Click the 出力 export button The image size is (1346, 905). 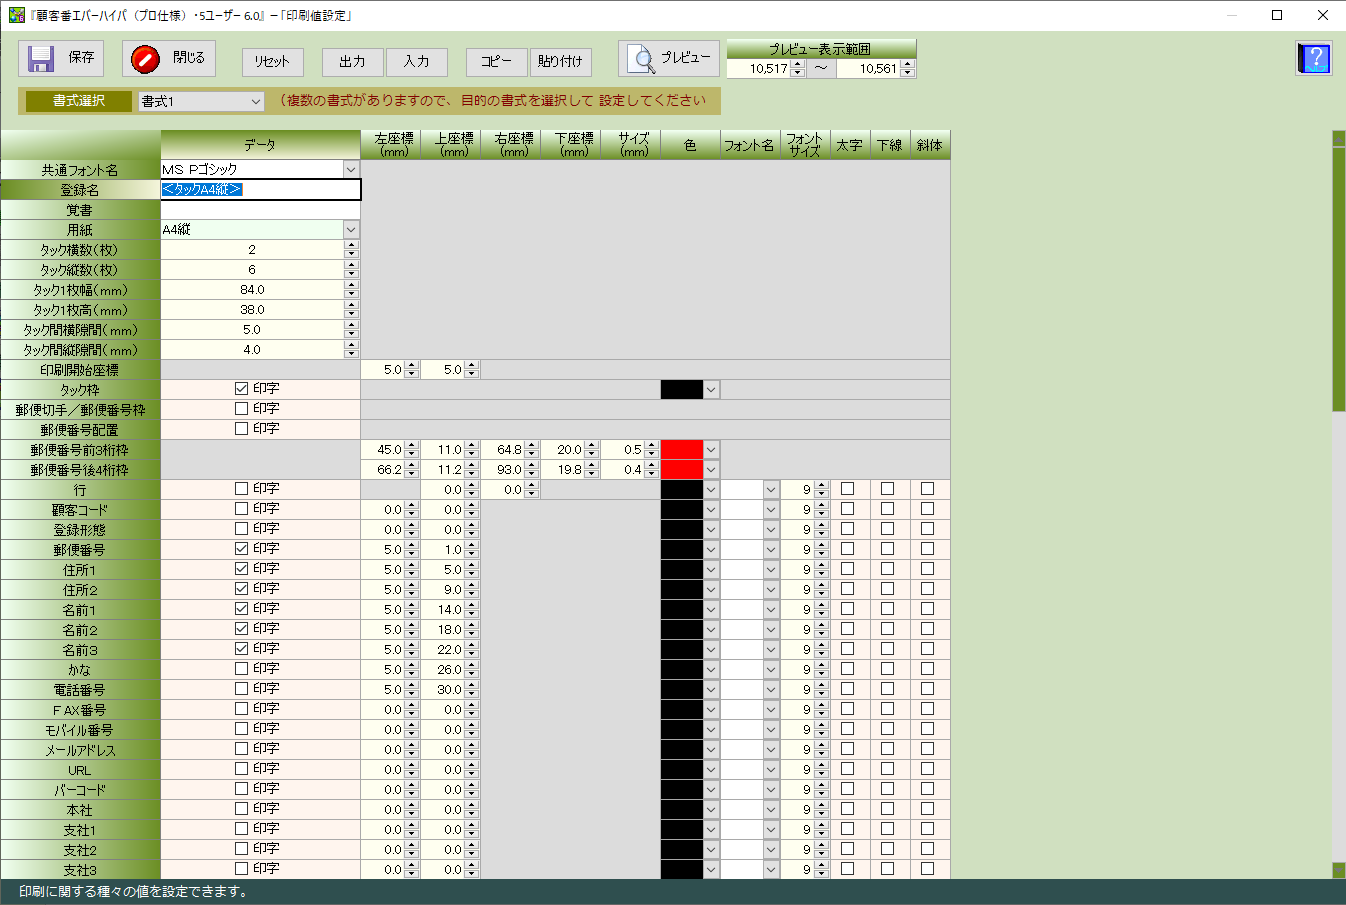pyautogui.click(x=352, y=62)
